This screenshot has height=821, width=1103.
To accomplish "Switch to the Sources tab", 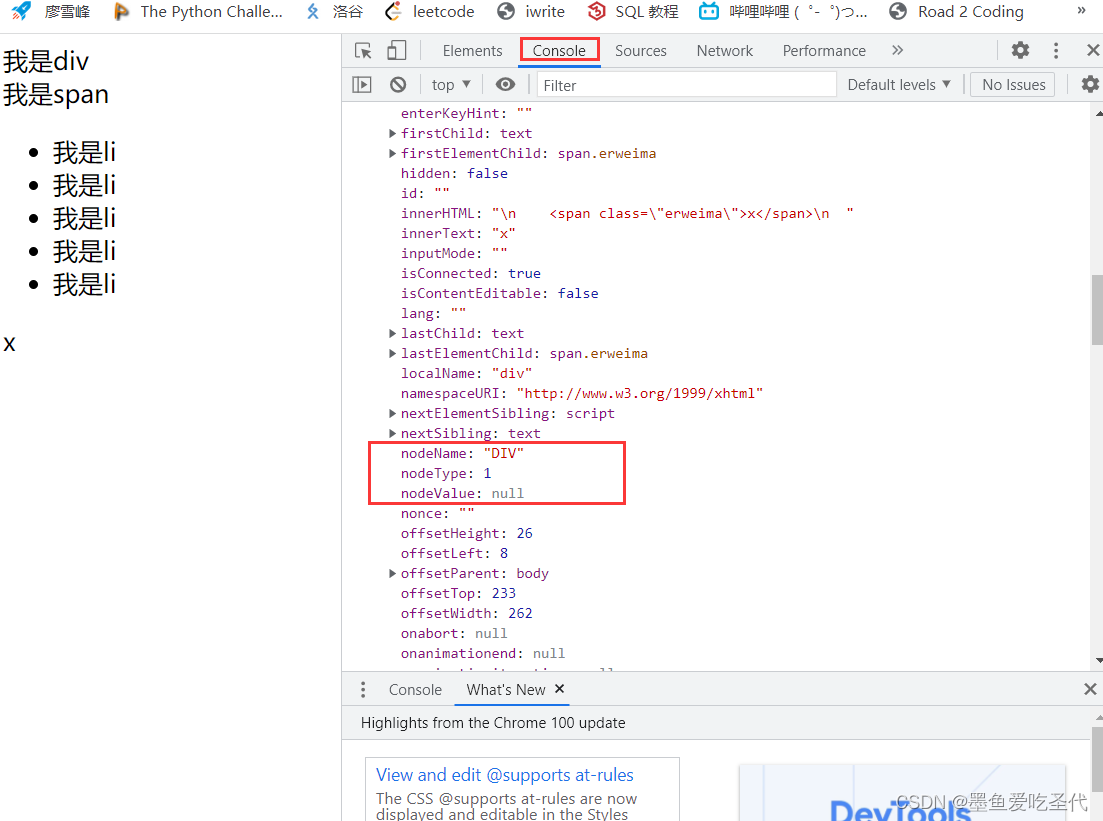I will coord(640,51).
